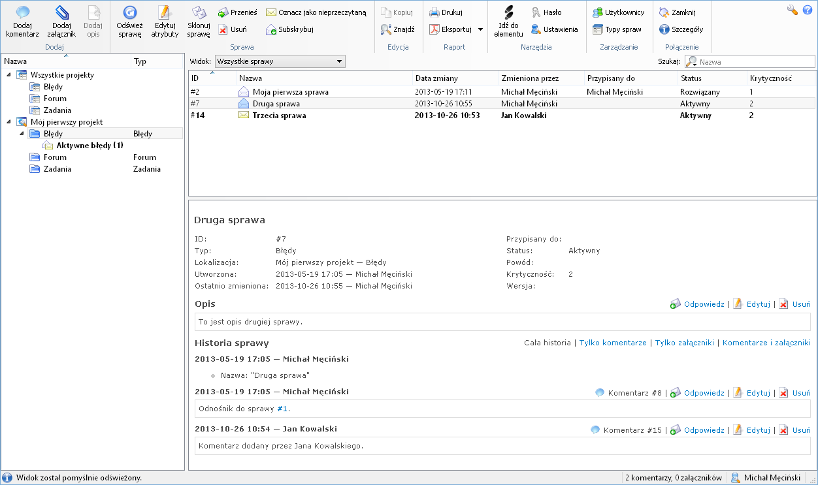Open Ustawienia settings
The image size is (818, 485).
point(555,30)
